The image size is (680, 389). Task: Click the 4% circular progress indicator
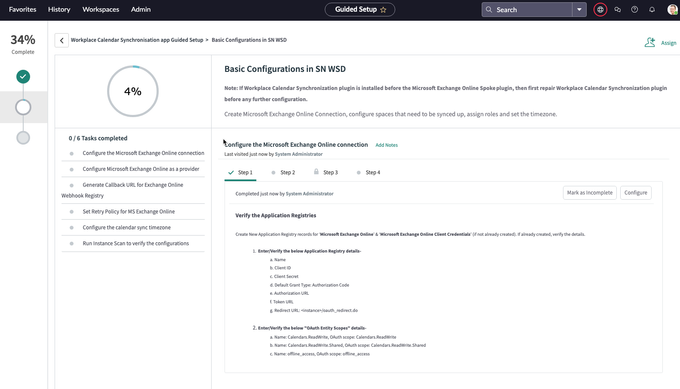click(133, 91)
